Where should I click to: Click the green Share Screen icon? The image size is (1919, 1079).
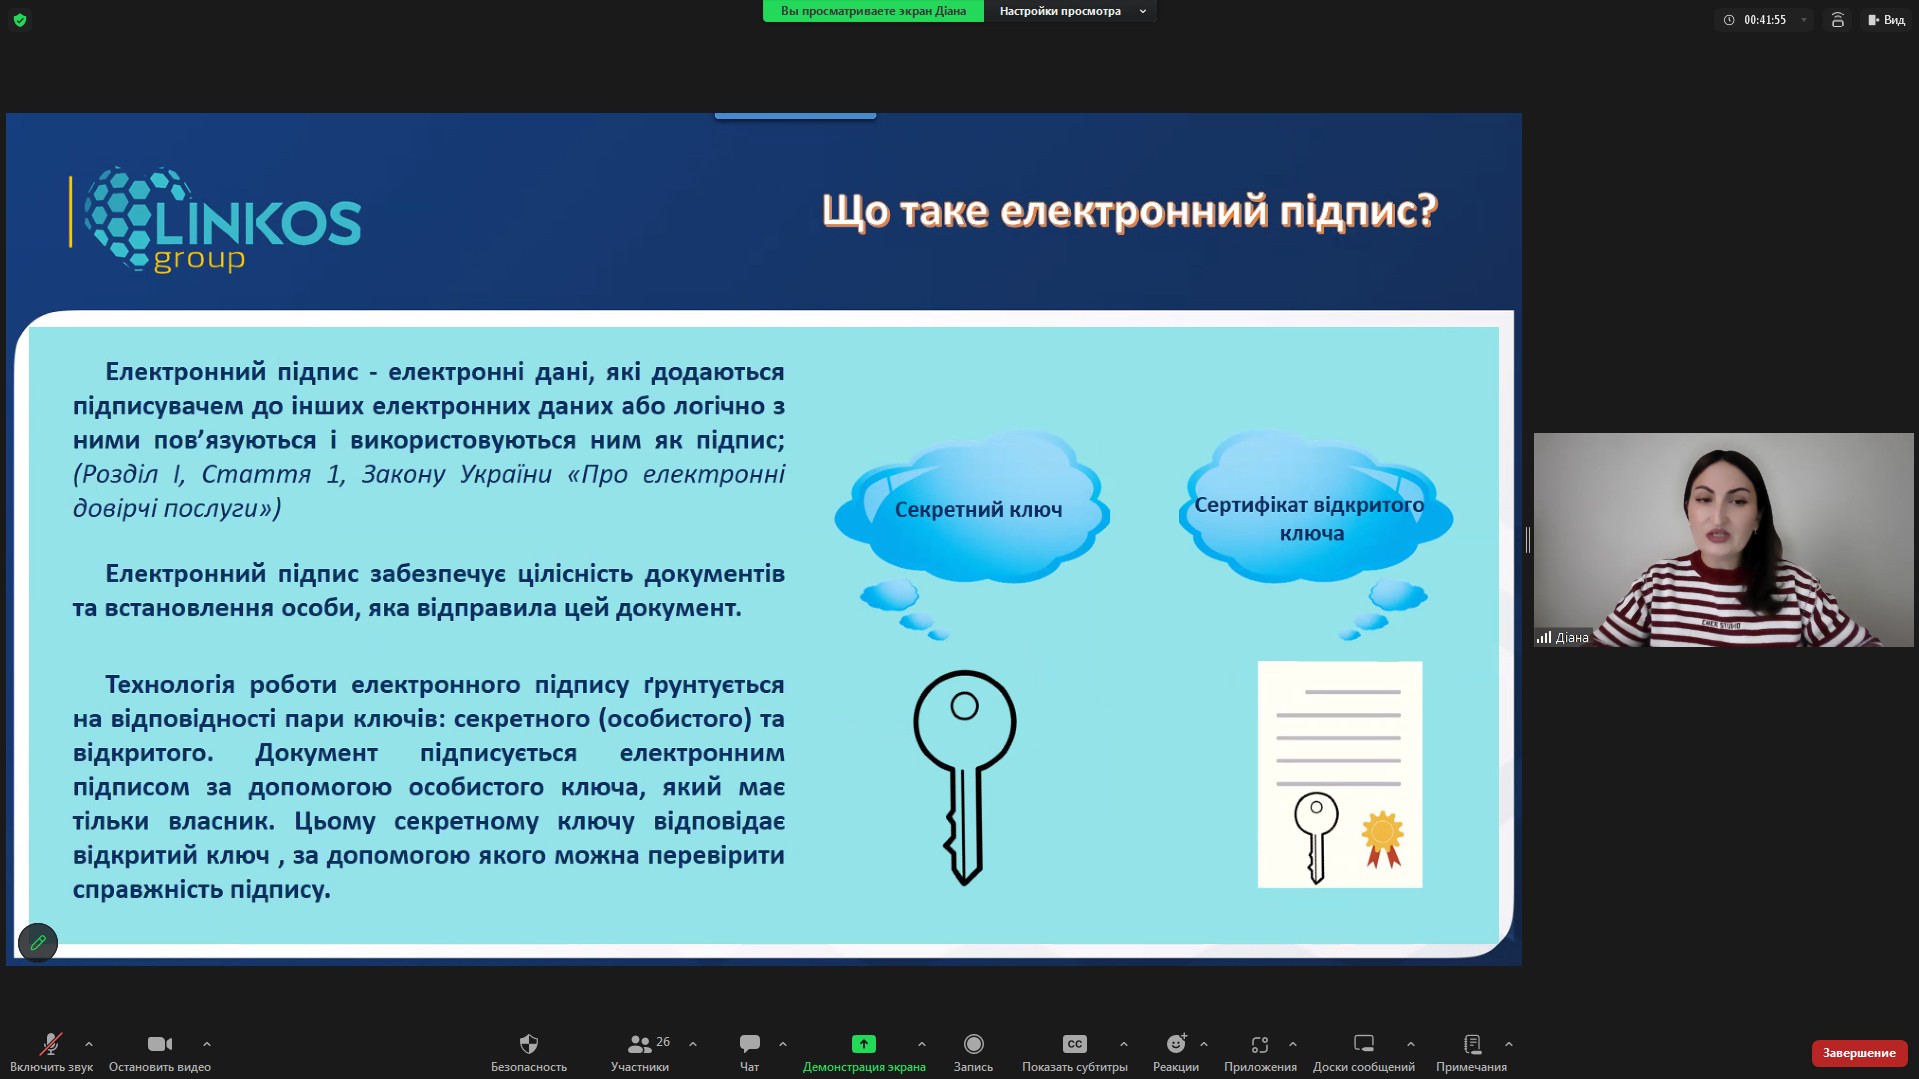863,1045
